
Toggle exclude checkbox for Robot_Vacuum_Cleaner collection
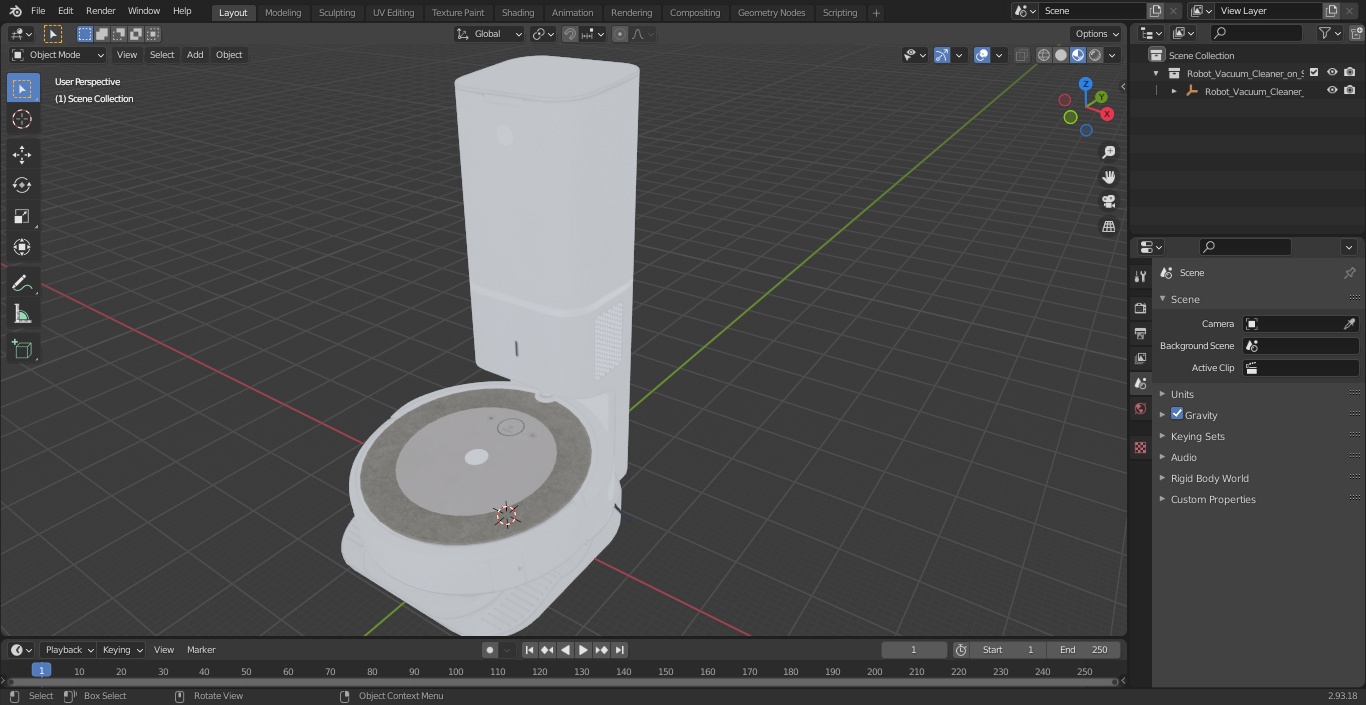tap(1314, 72)
